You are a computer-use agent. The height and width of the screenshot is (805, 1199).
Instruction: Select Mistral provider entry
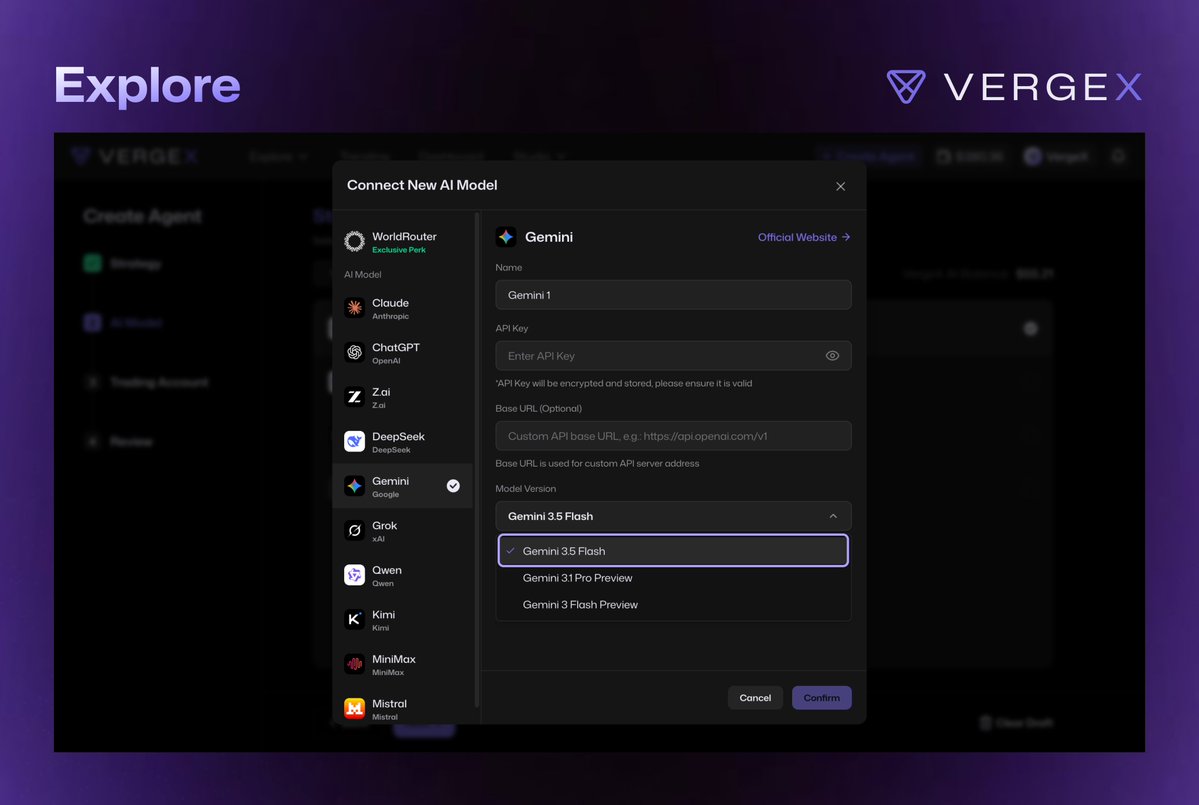coord(403,708)
